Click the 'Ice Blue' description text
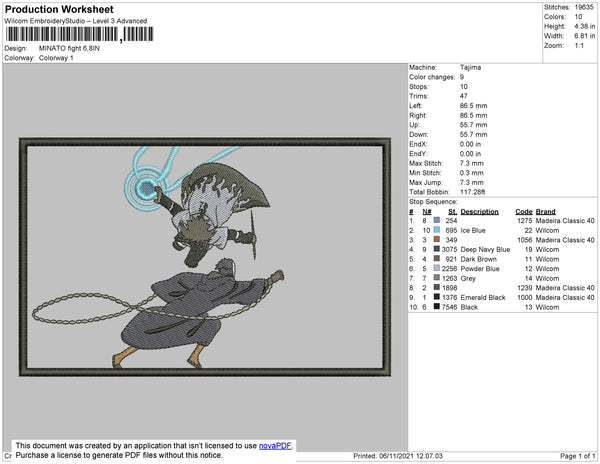 (473, 230)
